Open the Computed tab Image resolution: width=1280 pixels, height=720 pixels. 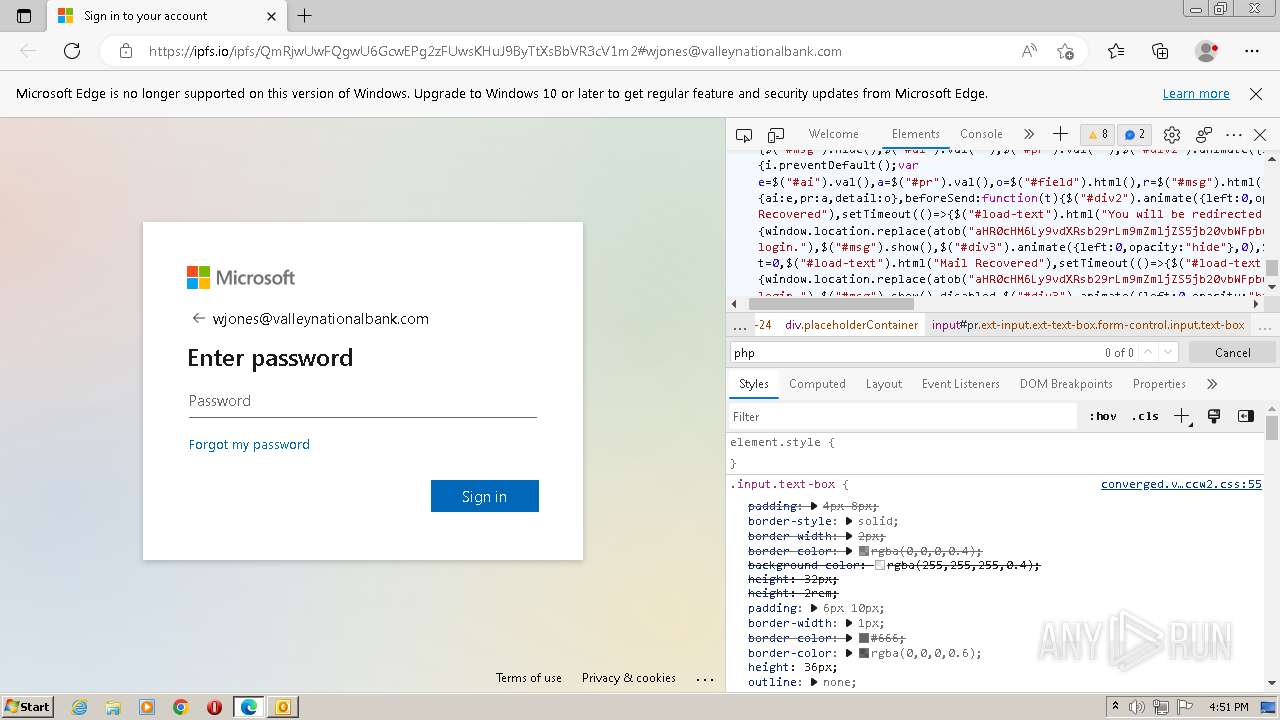click(x=817, y=384)
